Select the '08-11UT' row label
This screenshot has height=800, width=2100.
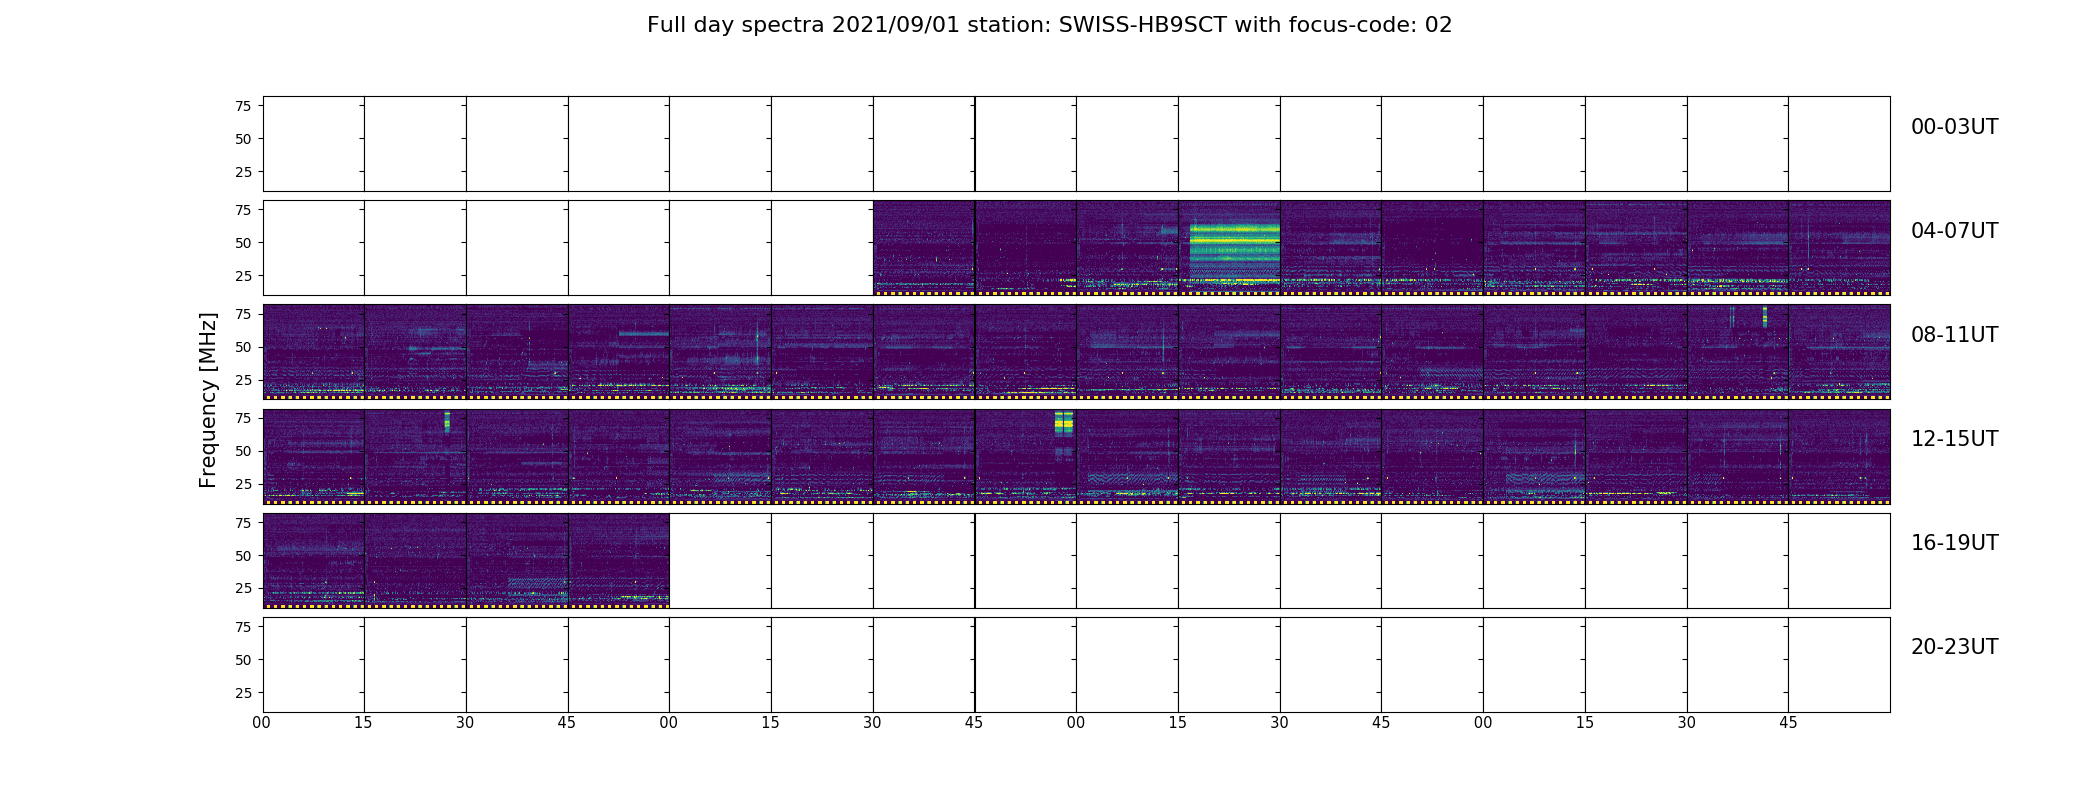pyautogui.click(x=1954, y=335)
